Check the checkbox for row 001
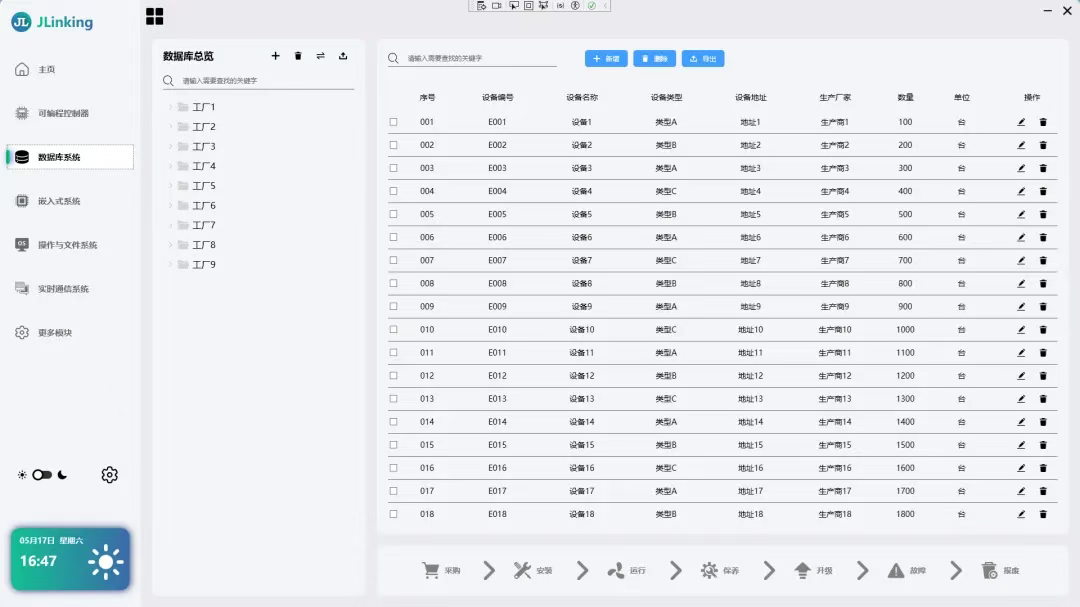This screenshot has height=607, width=1080. point(392,121)
